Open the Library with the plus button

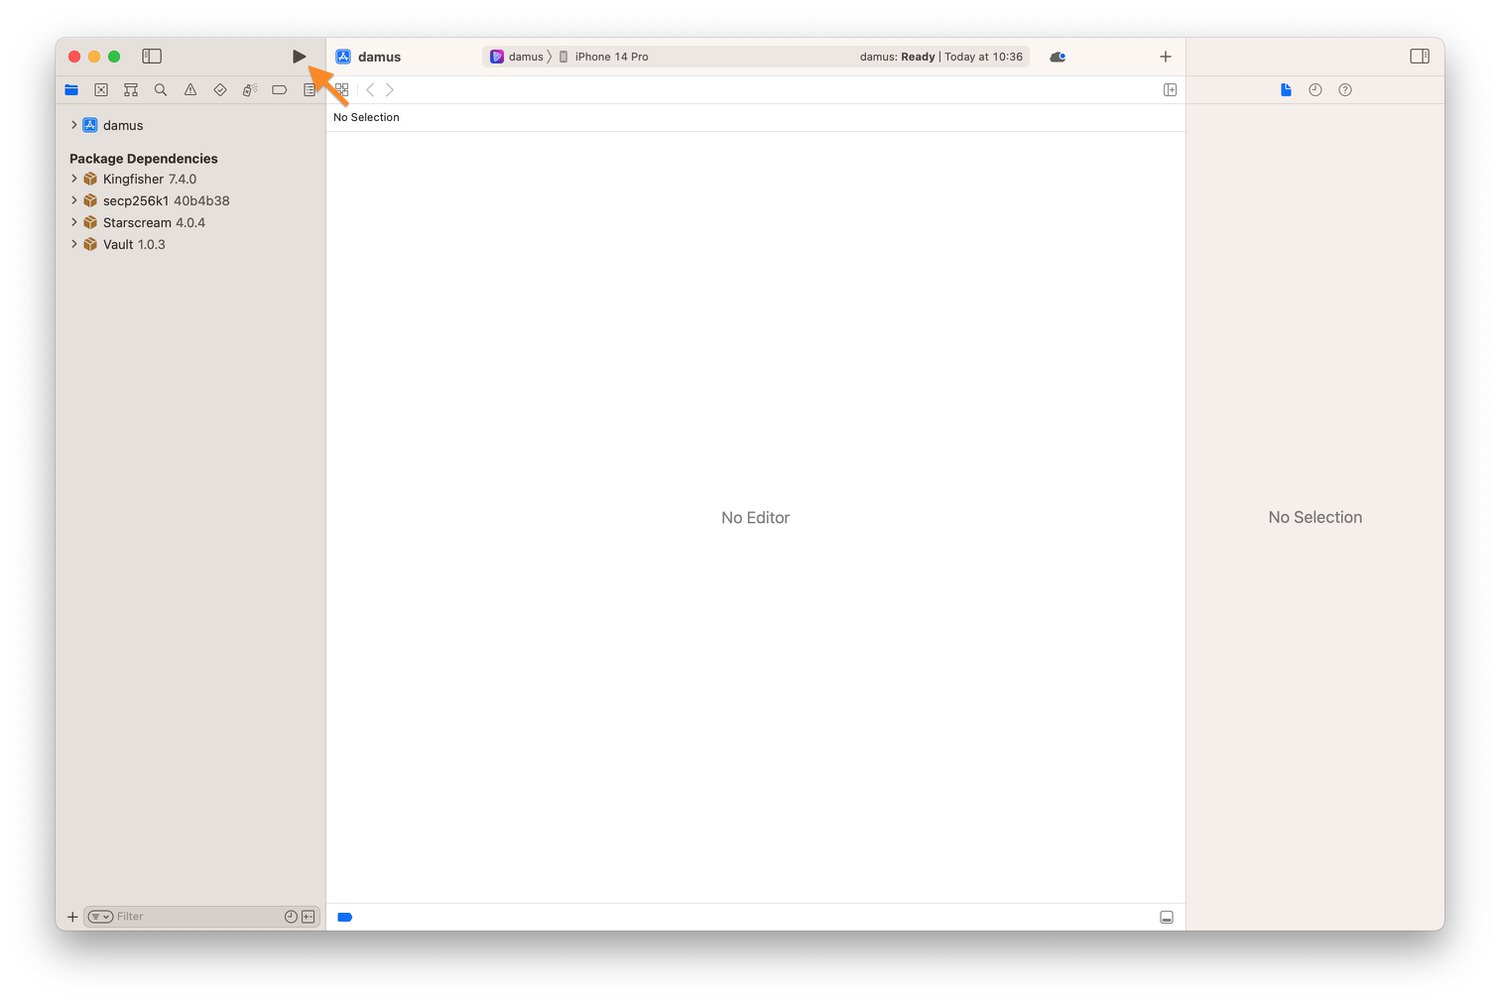pos(1165,57)
